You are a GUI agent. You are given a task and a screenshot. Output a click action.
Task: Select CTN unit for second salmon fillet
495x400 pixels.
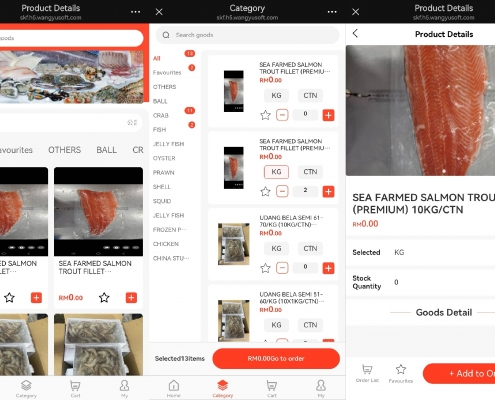tap(310, 172)
